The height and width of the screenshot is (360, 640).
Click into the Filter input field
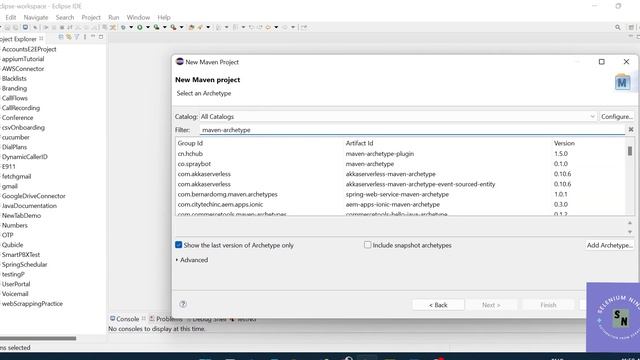click(412, 130)
